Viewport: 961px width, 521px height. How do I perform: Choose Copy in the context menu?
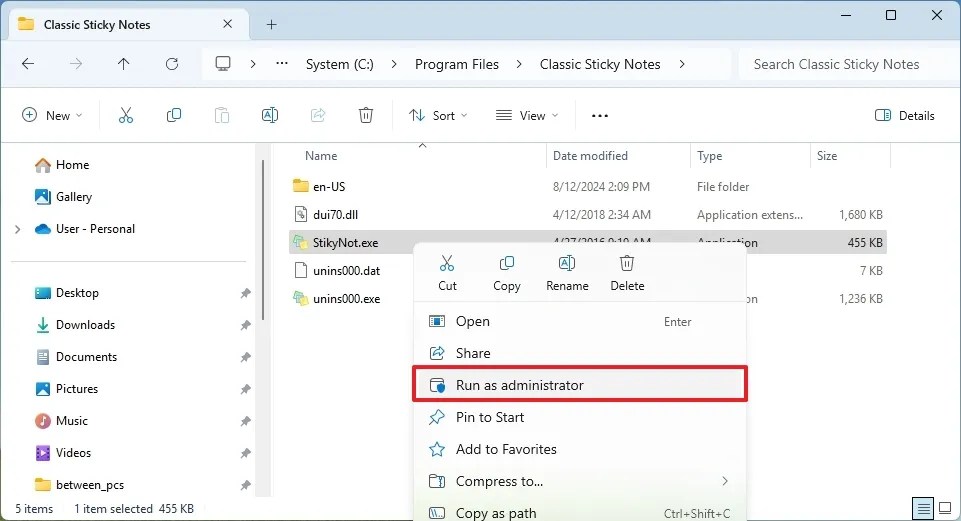[507, 273]
